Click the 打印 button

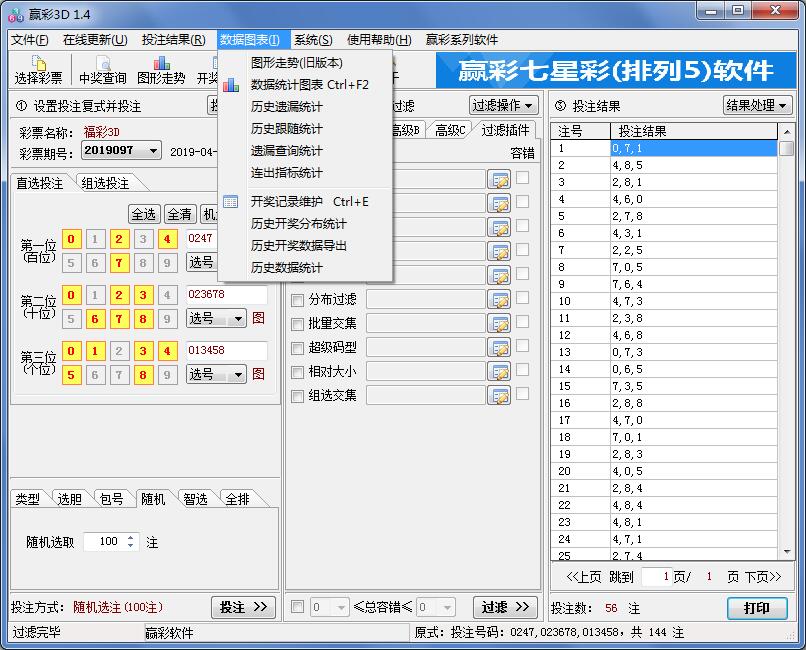(757, 608)
